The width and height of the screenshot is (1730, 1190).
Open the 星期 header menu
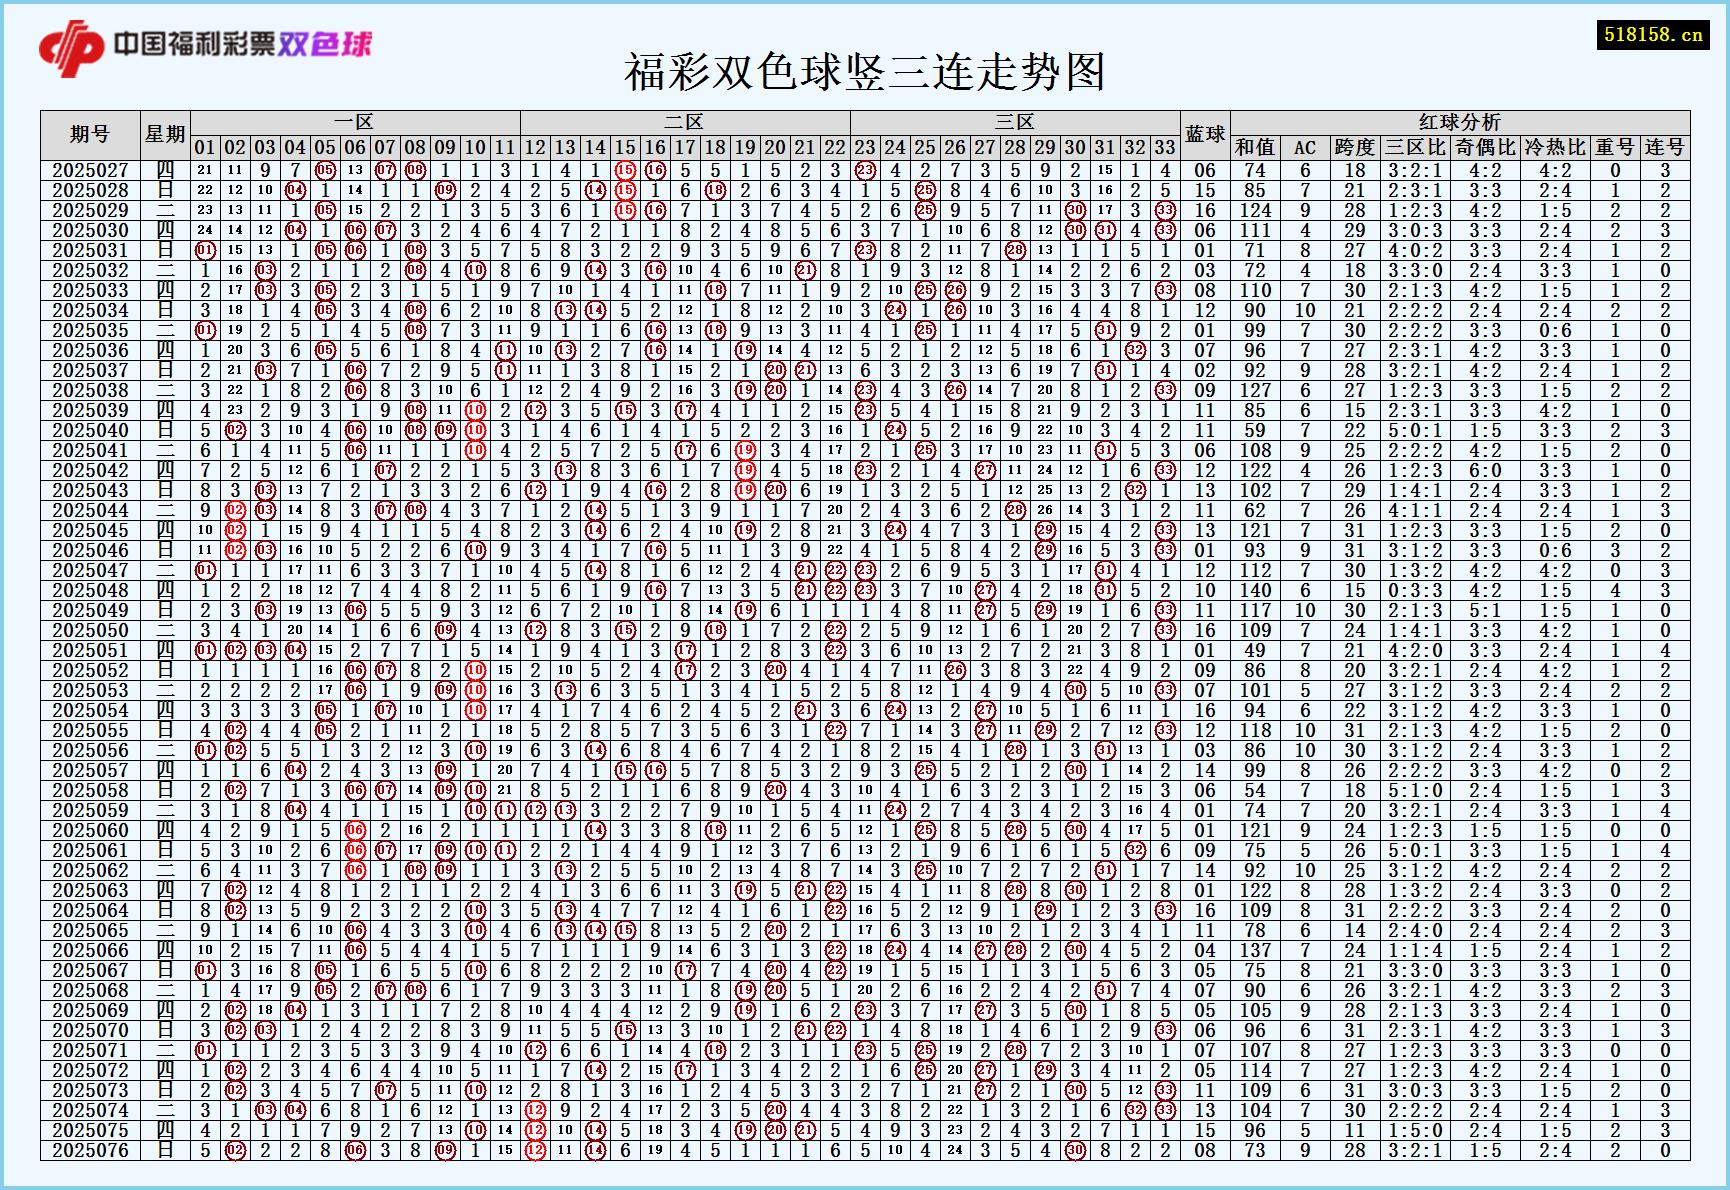pos(165,132)
